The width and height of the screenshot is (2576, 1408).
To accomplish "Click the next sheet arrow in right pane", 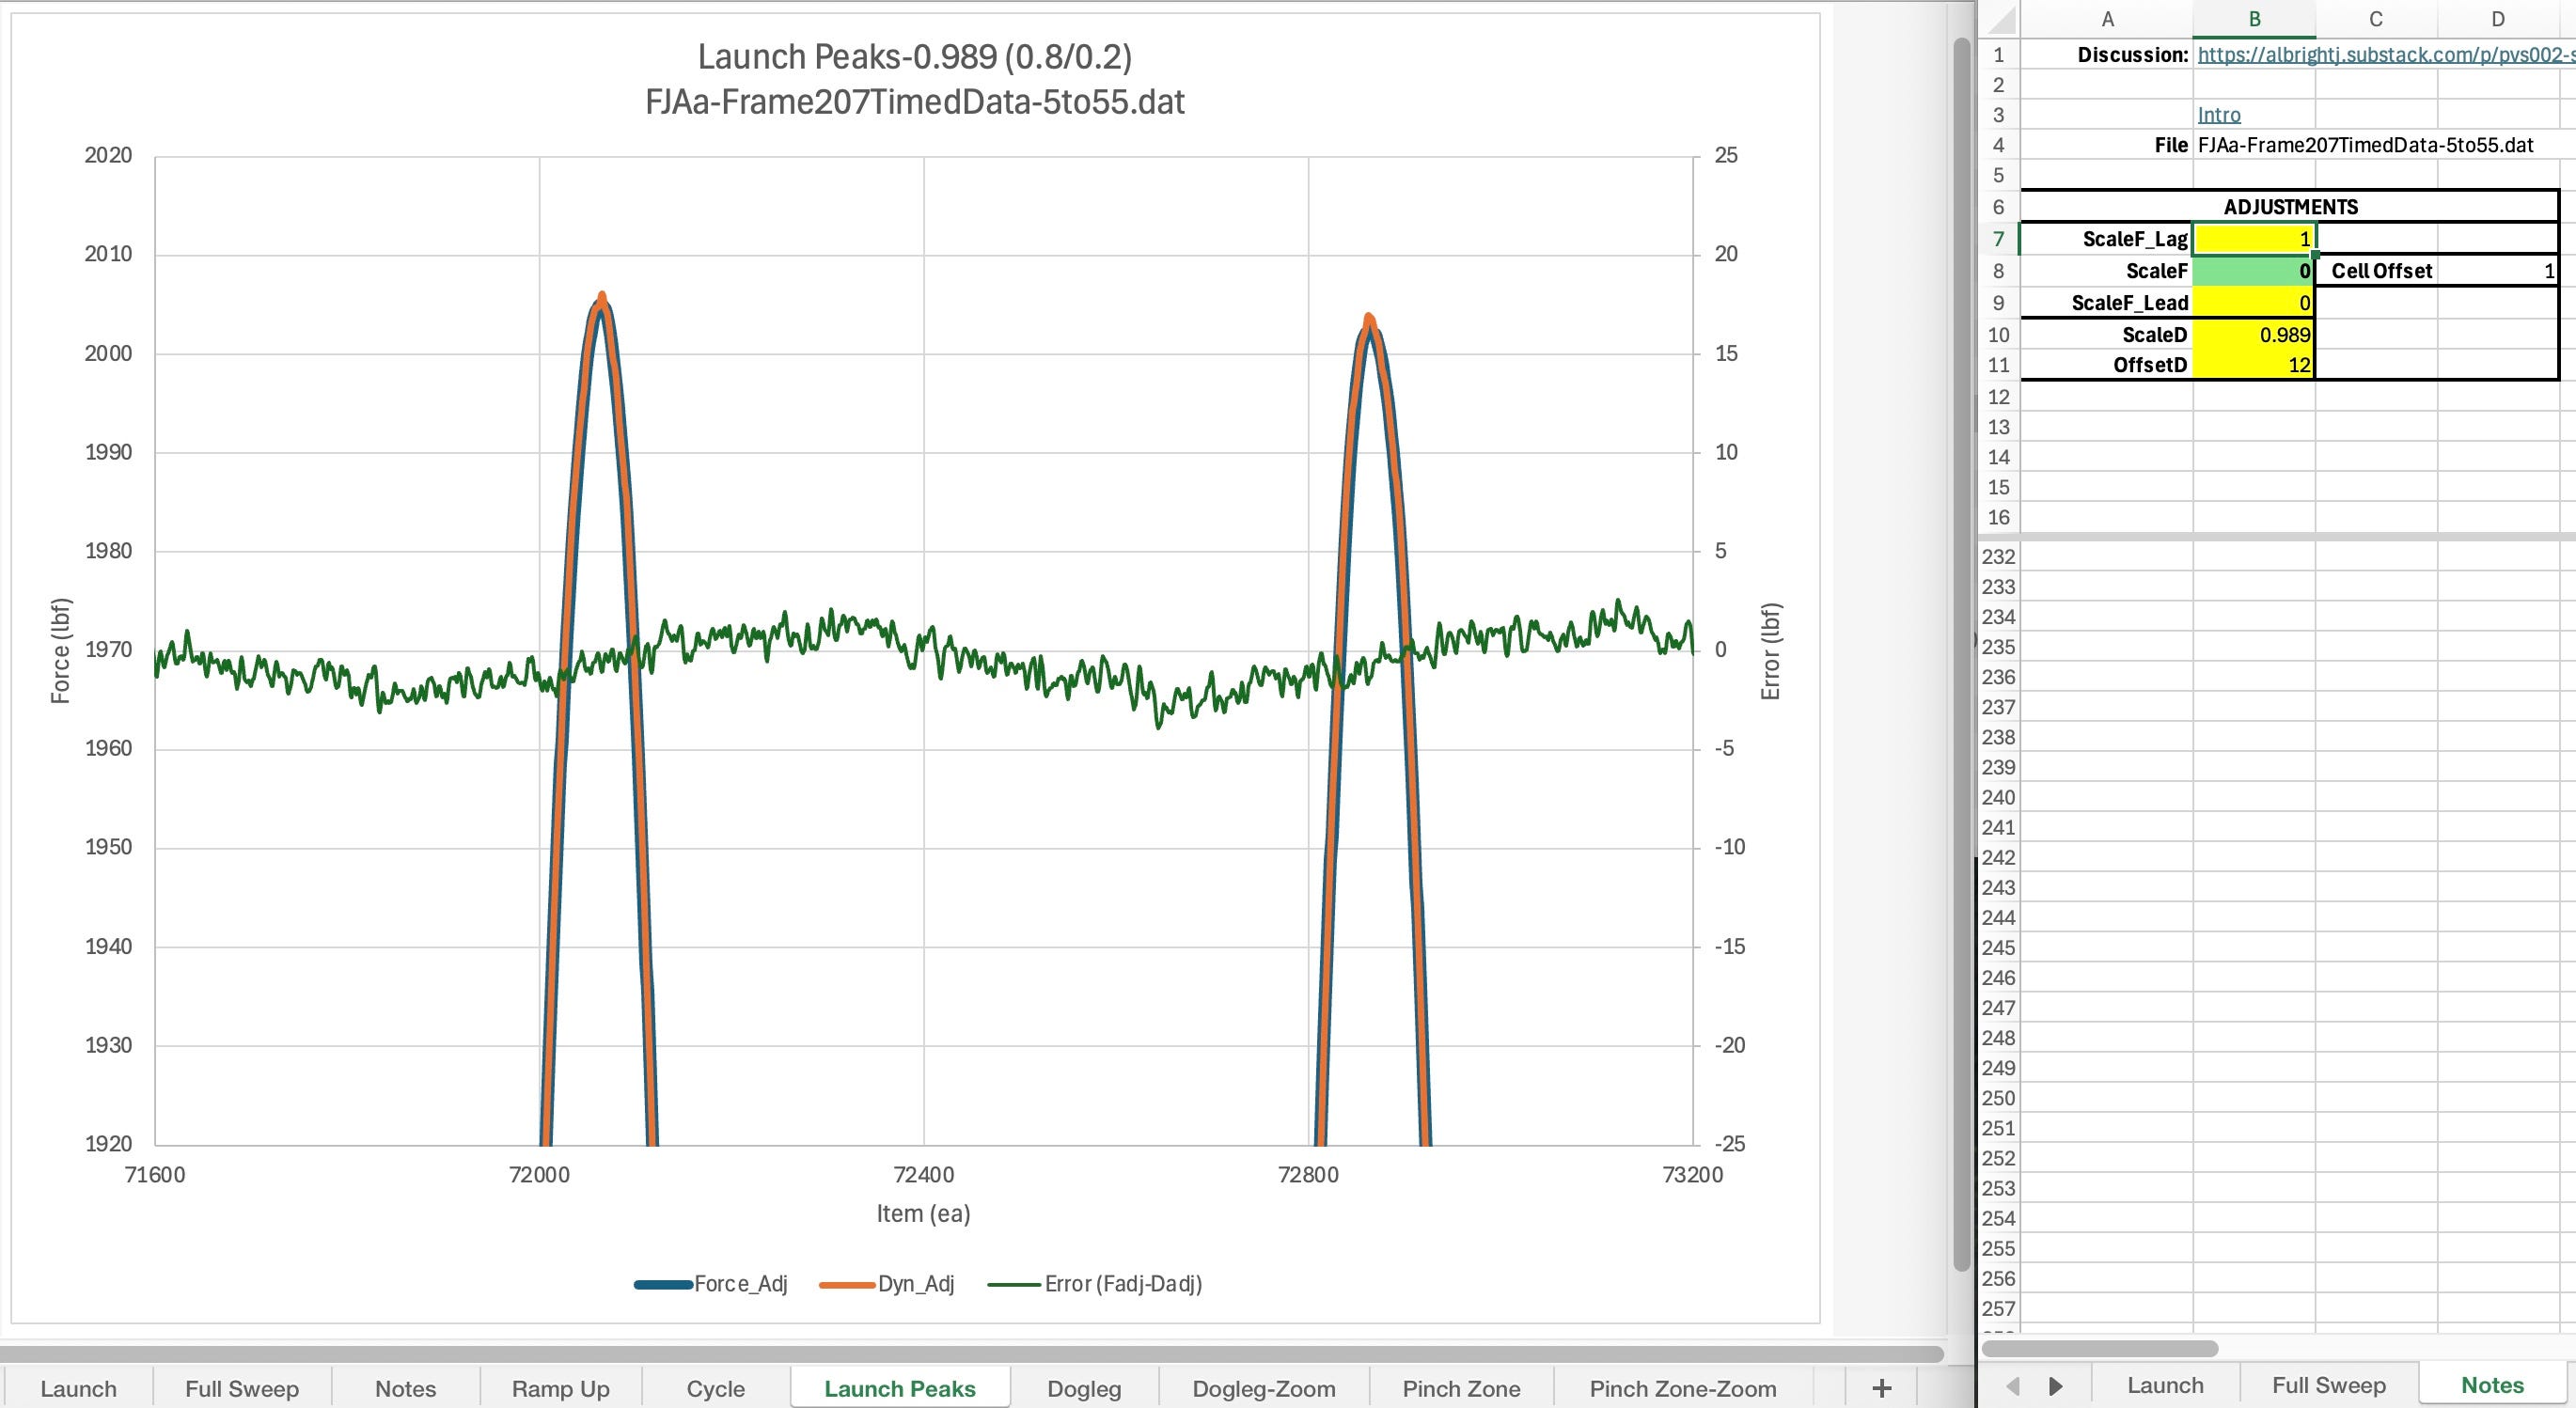I will pyautogui.click(x=2056, y=1386).
